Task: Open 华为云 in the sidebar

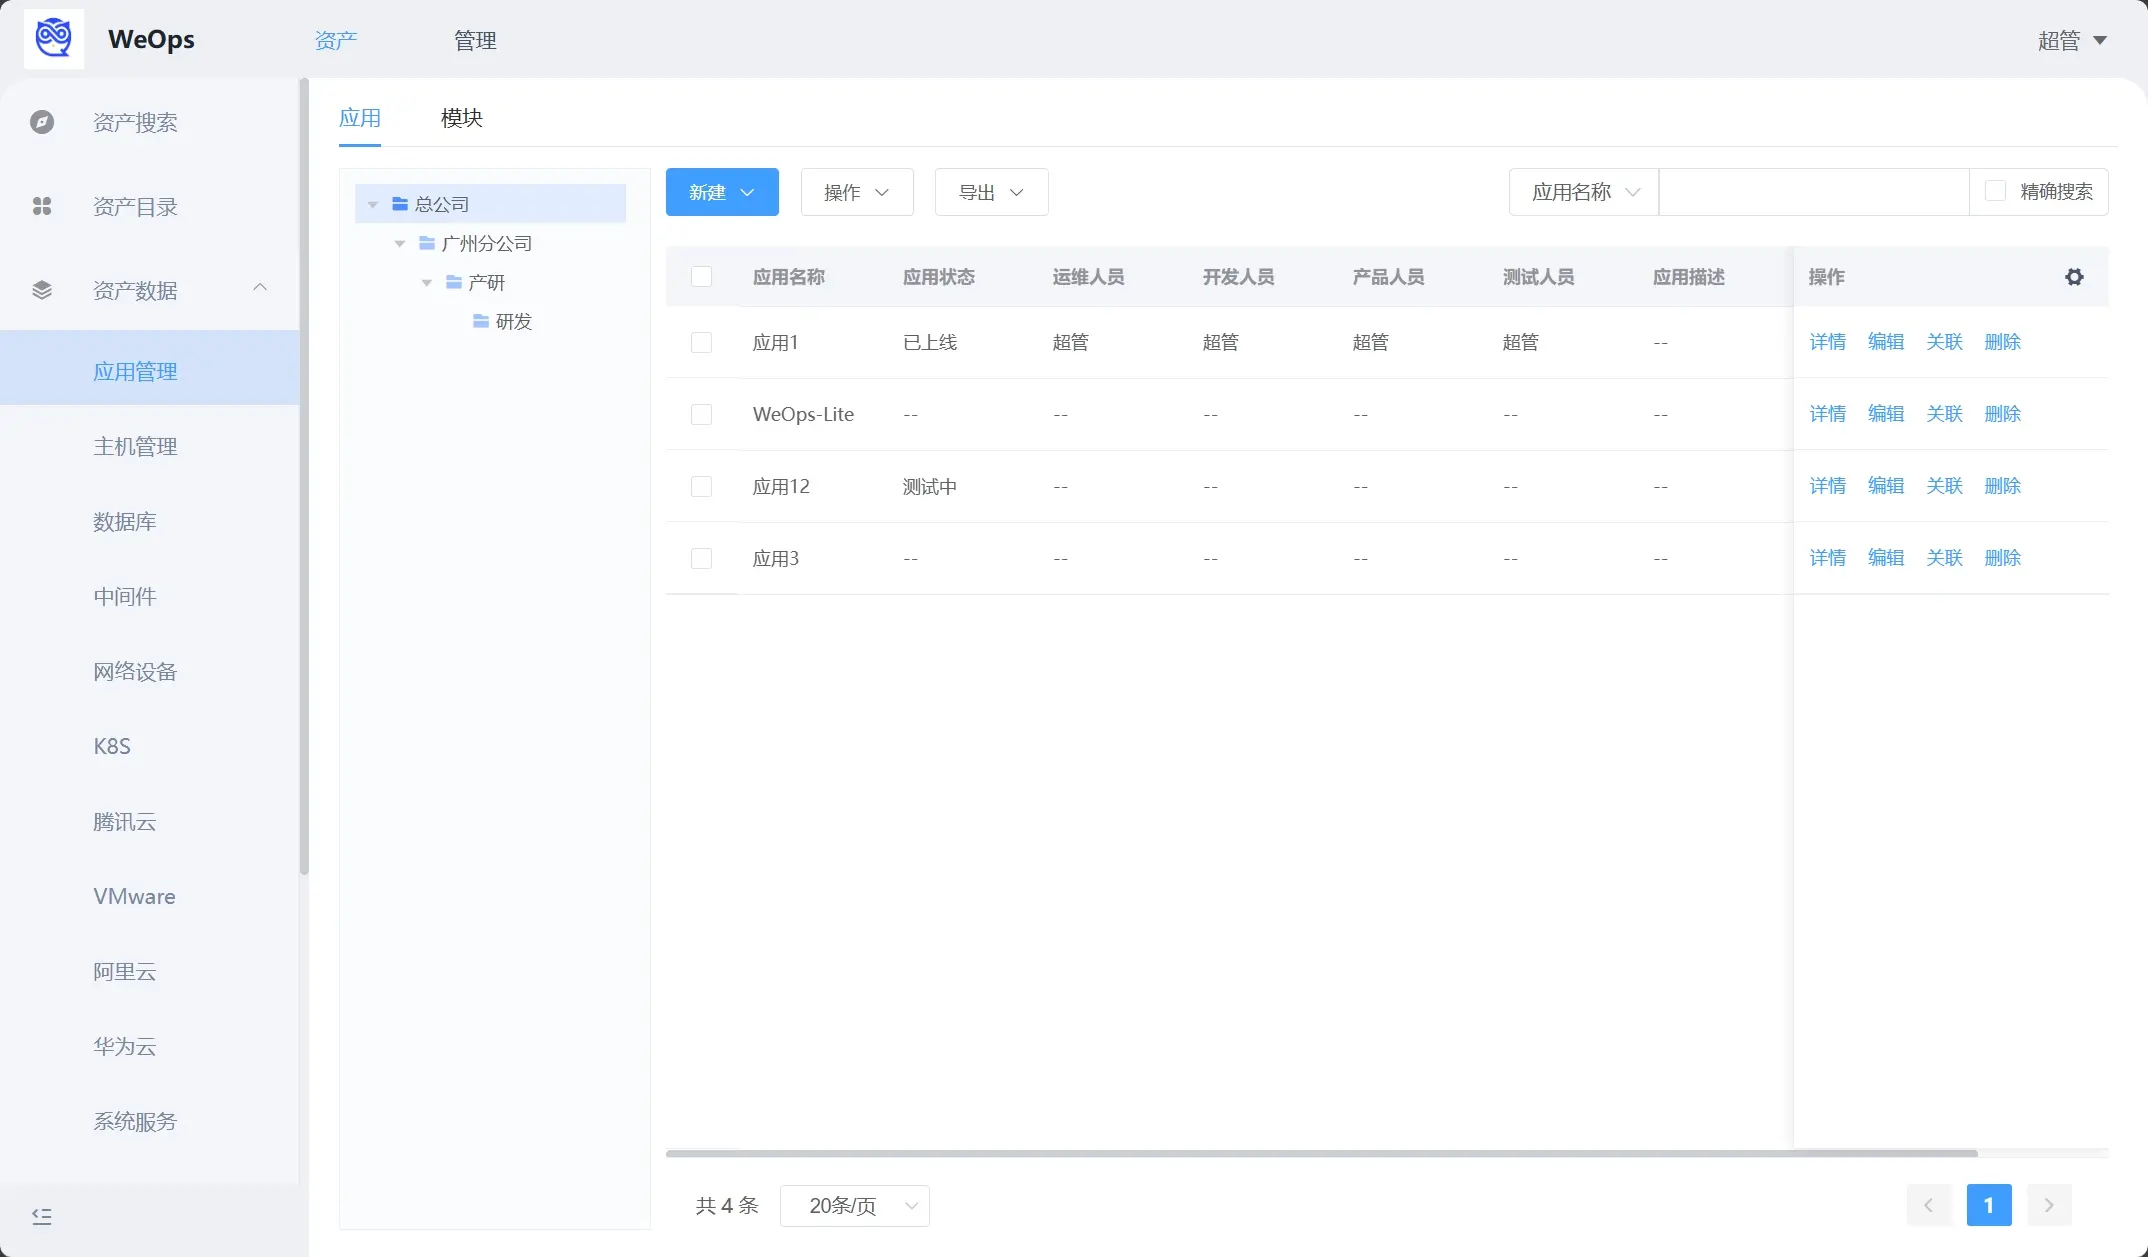Action: [x=150, y=1046]
